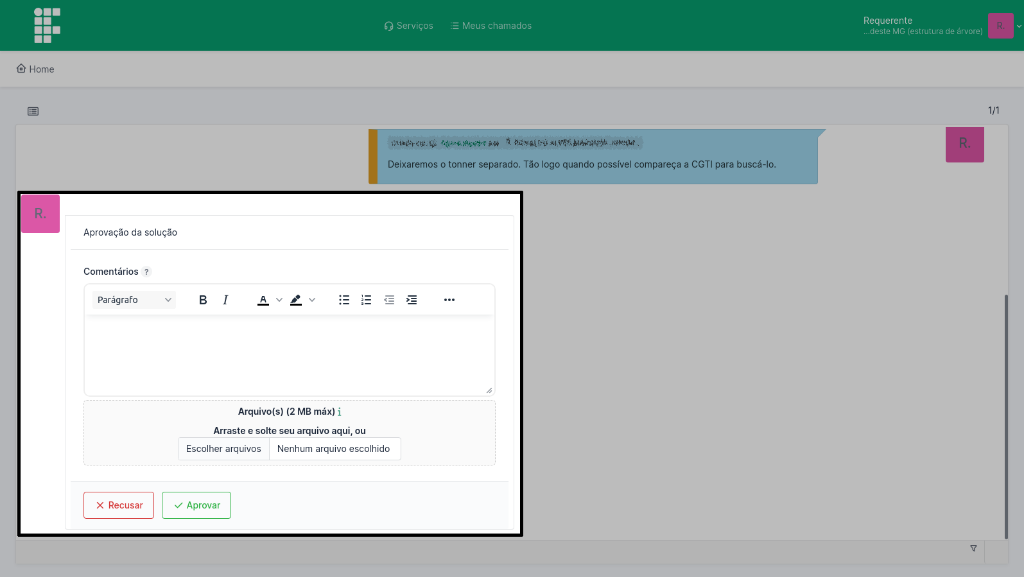Approve the solution with Aprovar button
Viewport: 1024px width, 577px height.
click(x=196, y=505)
